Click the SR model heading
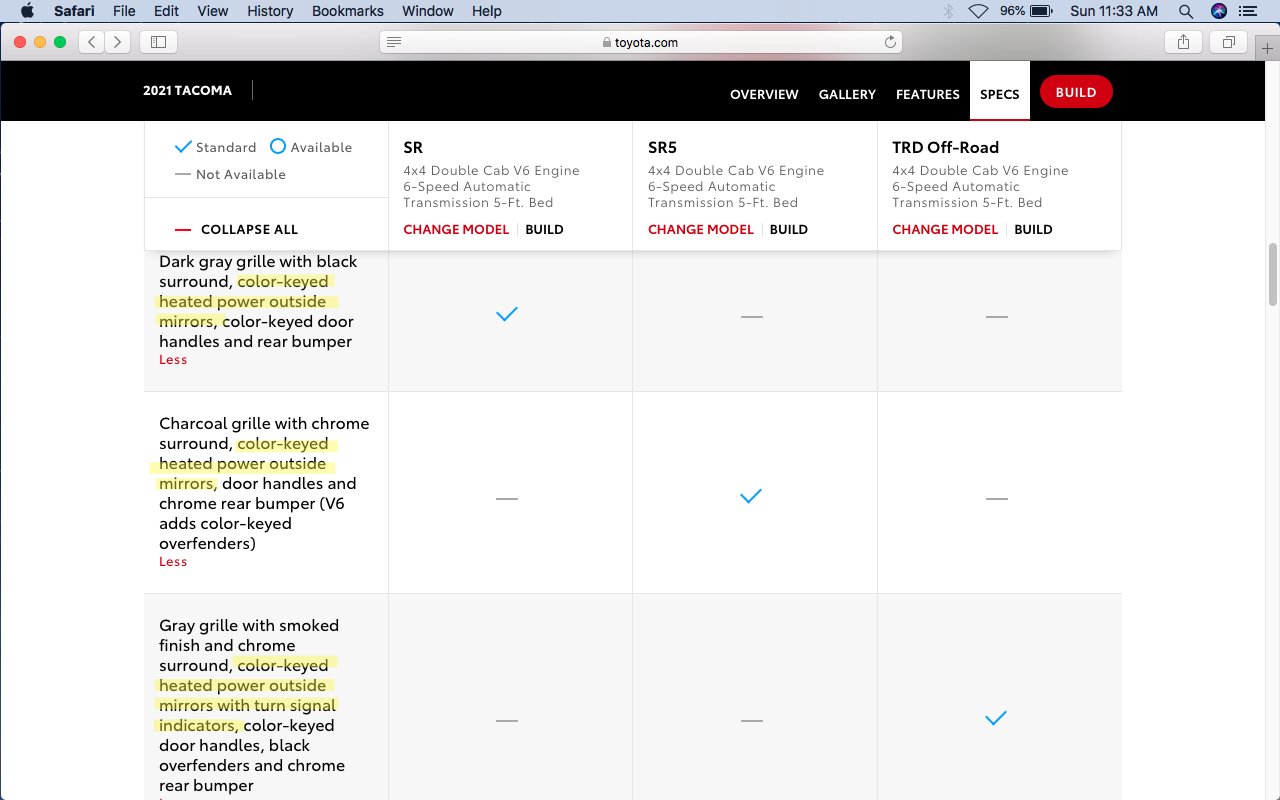This screenshot has height=800, width=1280. click(413, 147)
